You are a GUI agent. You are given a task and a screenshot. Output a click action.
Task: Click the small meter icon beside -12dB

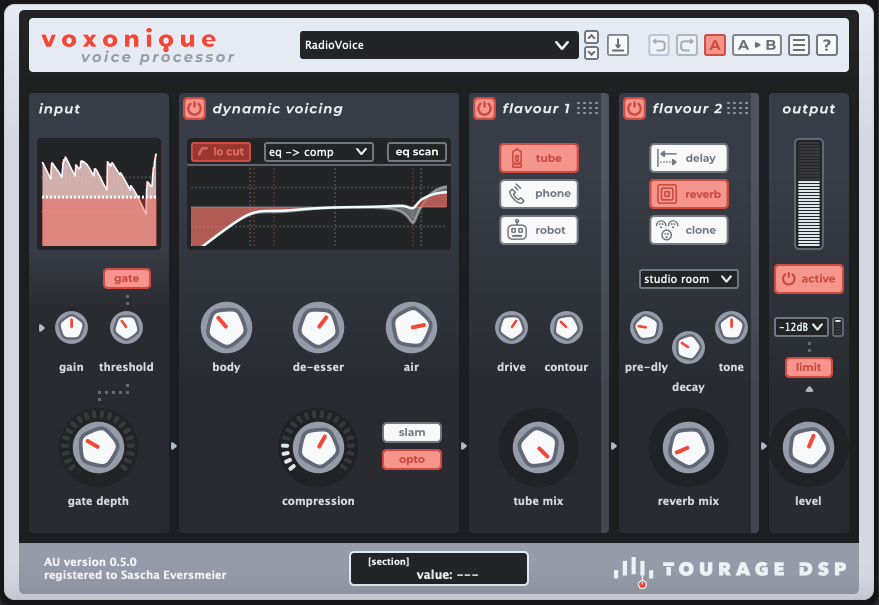point(838,327)
